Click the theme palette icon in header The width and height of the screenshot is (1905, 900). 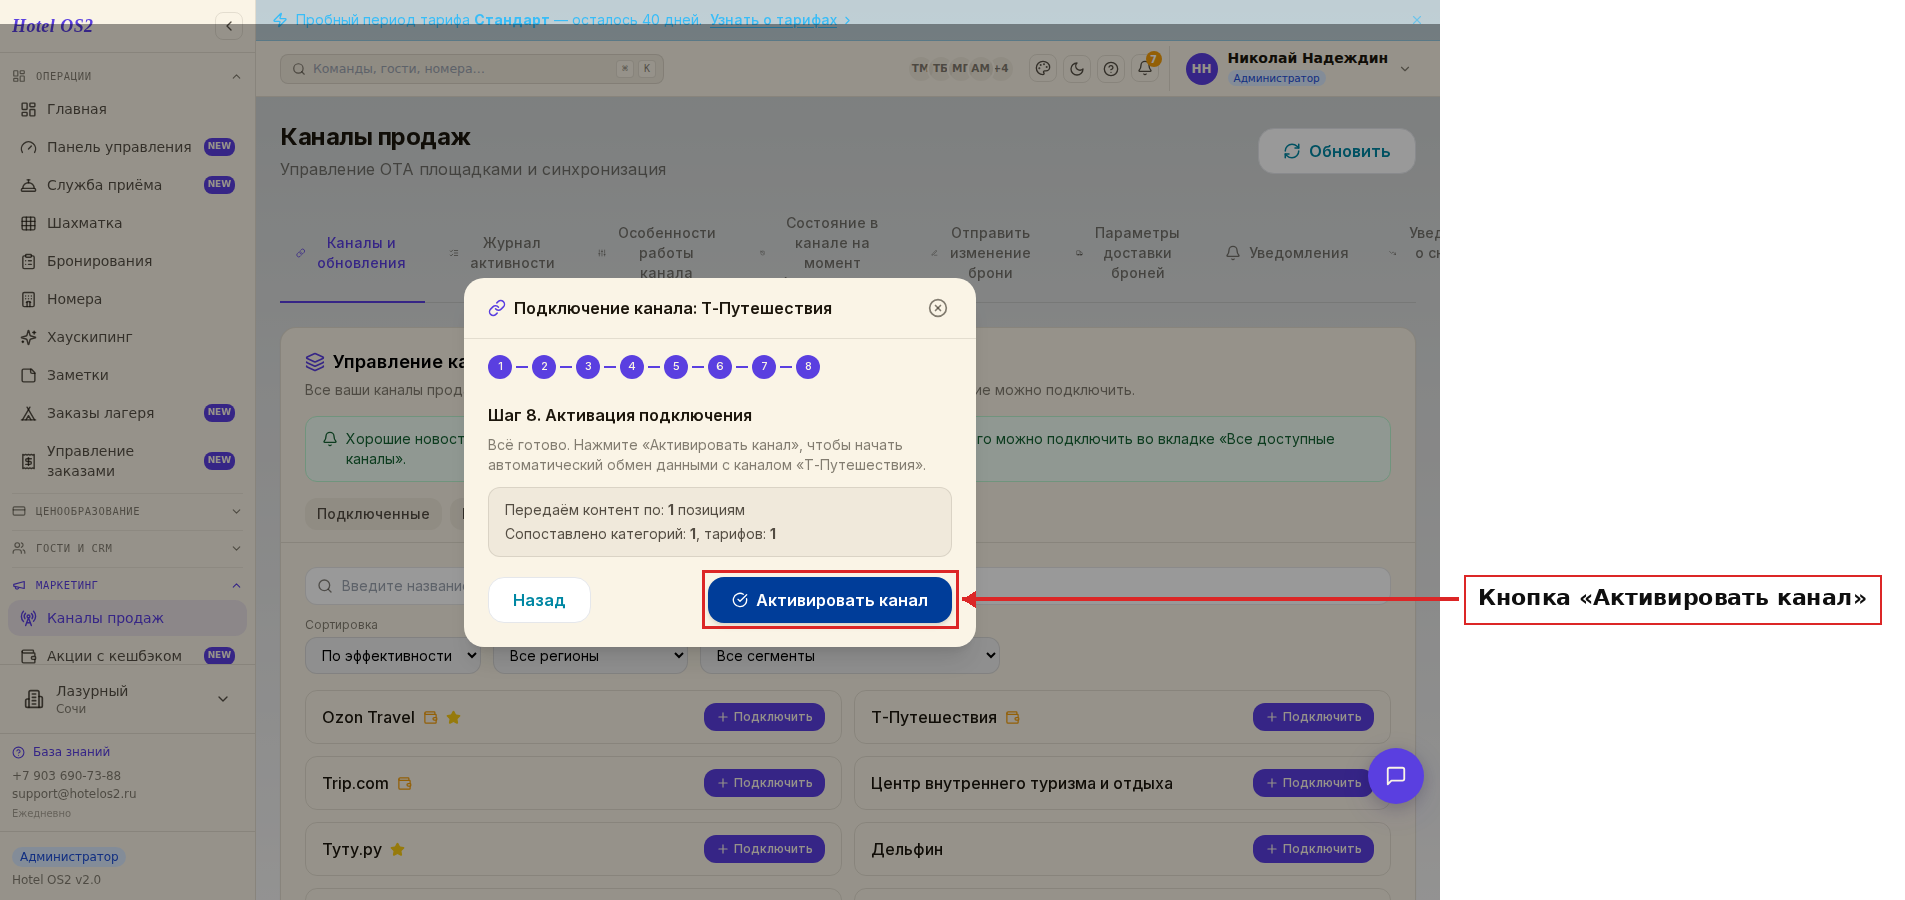(x=1043, y=69)
